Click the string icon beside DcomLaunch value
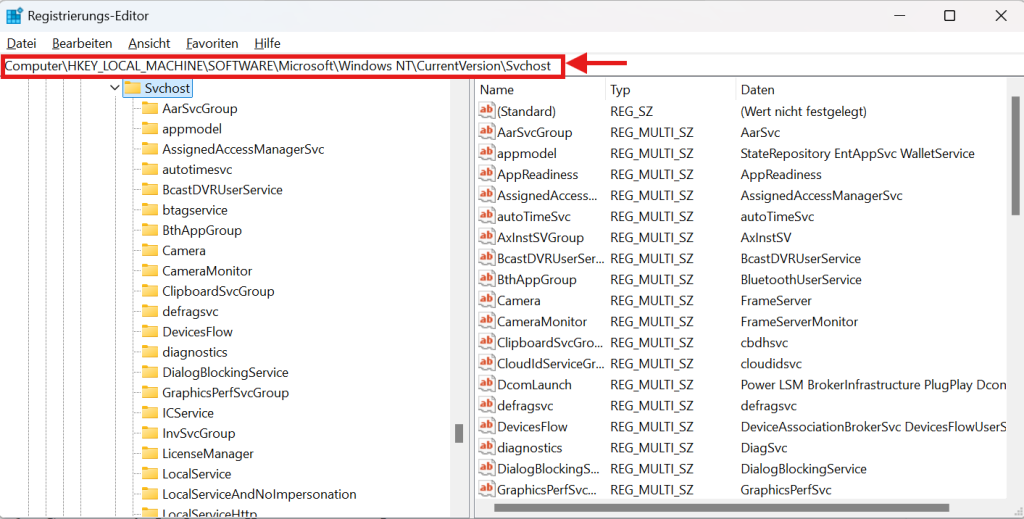1024x519 pixels. [x=486, y=384]
